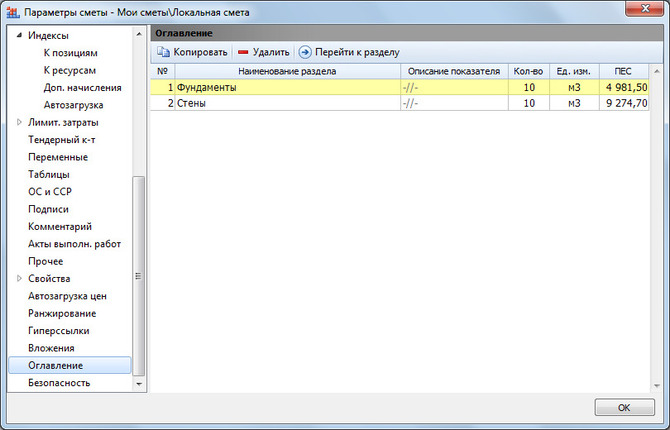Viewport: 670px width, 430px height.
Task: Click the 4 981,50 value cell
Action: click(624, 87)
